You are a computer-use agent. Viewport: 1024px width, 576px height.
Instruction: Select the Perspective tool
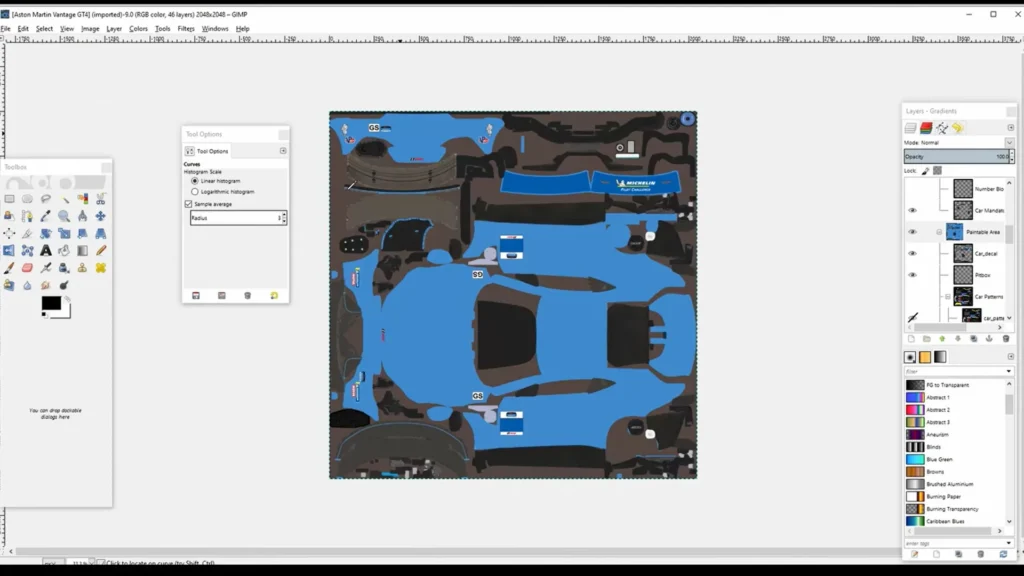[101, 233]
